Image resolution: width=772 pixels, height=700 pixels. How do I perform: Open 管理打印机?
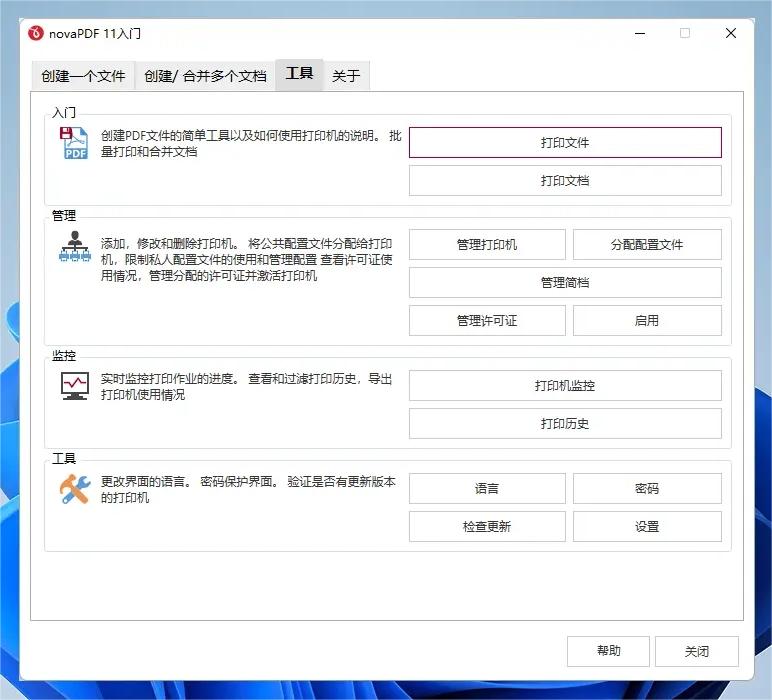(487, 245)
